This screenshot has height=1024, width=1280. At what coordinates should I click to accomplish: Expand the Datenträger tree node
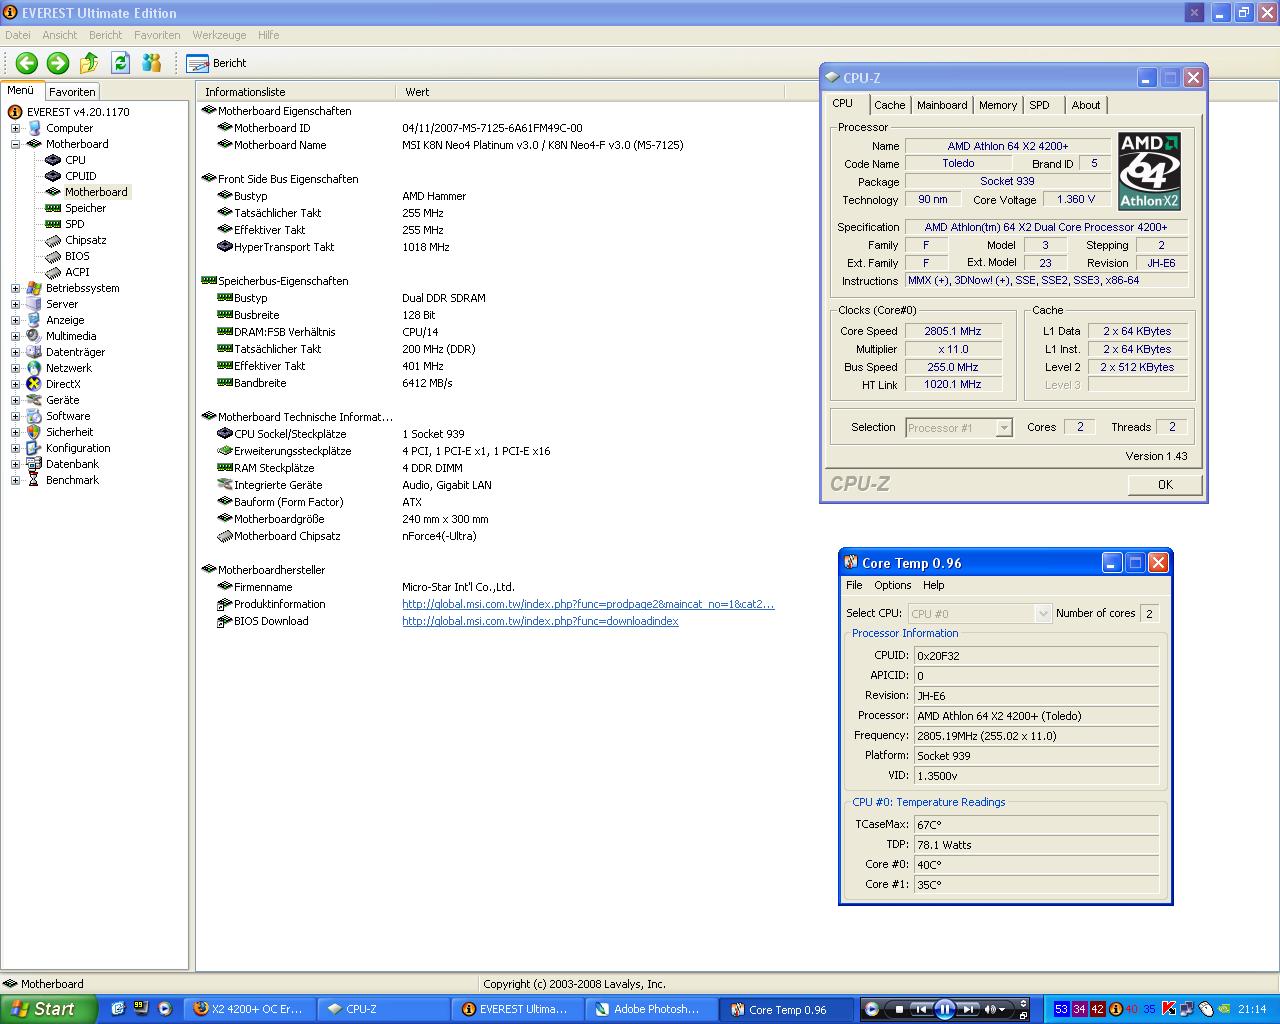point(15,352)
